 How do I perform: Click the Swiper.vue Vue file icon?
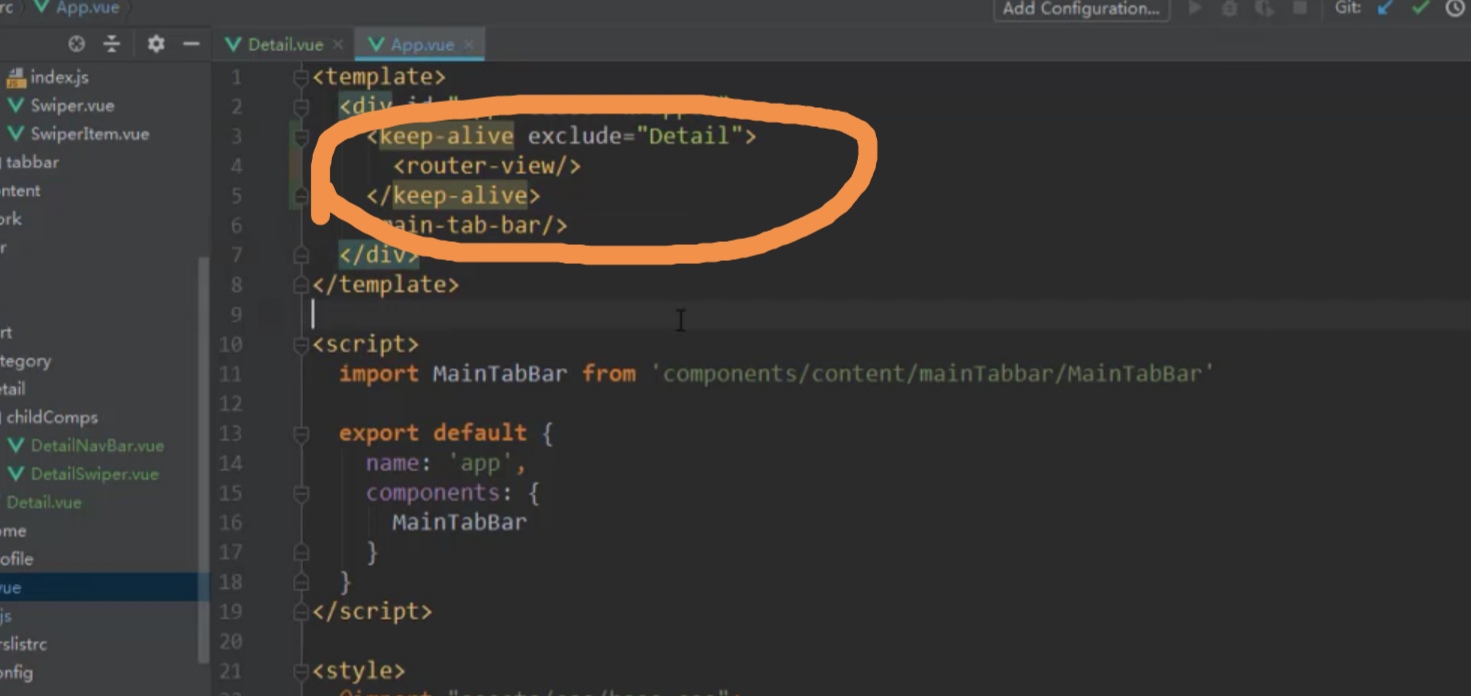click(x=15, y=105)
